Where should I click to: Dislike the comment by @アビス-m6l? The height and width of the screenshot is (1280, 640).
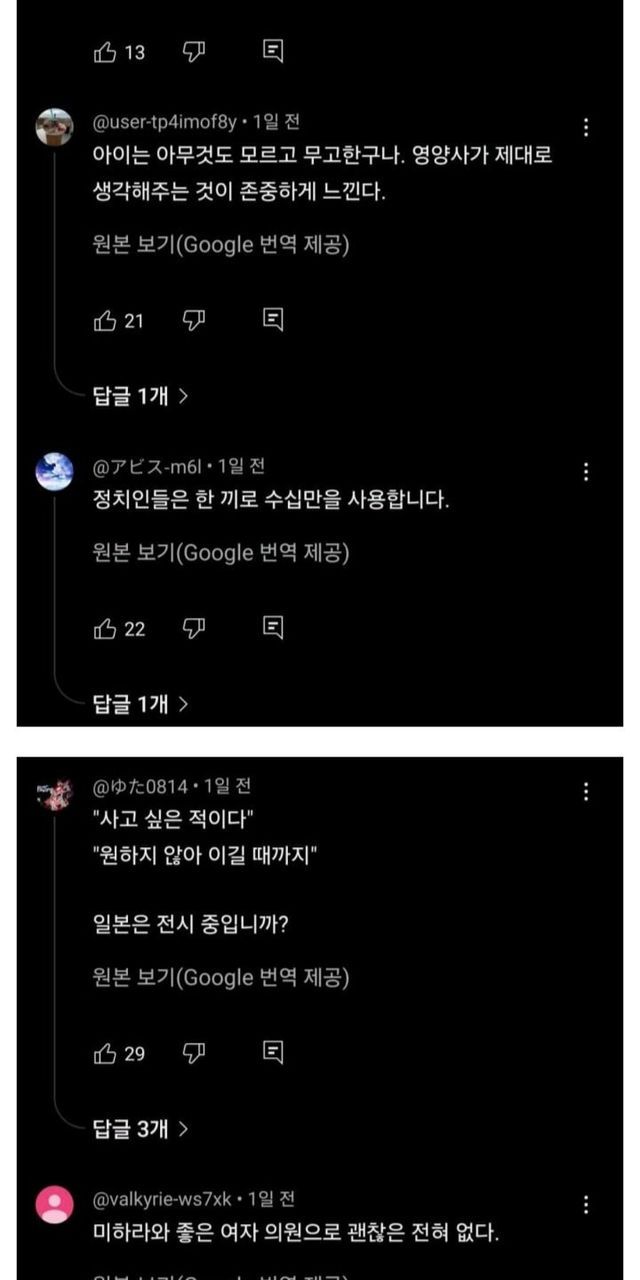pyautogui.click(x=194, y=628)
